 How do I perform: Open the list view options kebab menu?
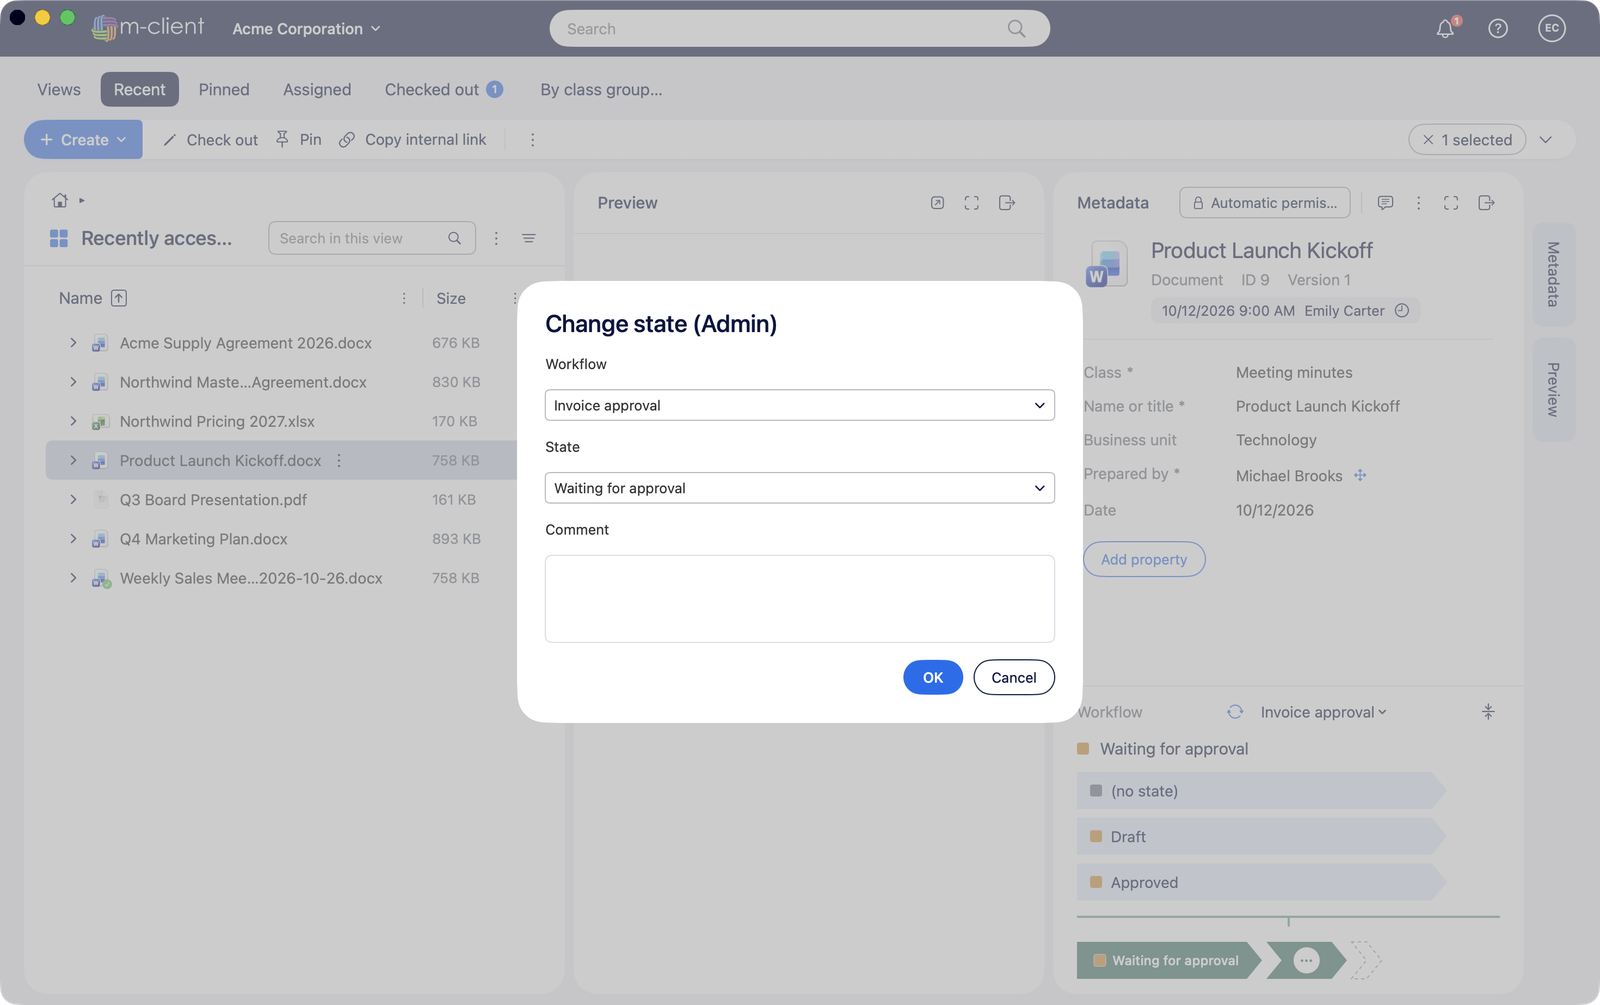[496, 238]
